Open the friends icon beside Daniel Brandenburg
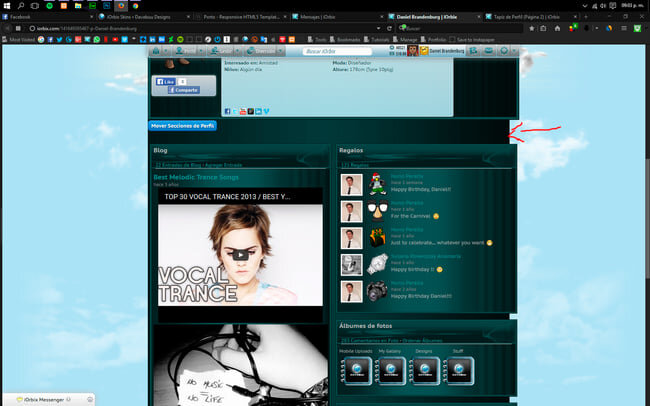This screenshot has height=406, width=650. [473, 51]
